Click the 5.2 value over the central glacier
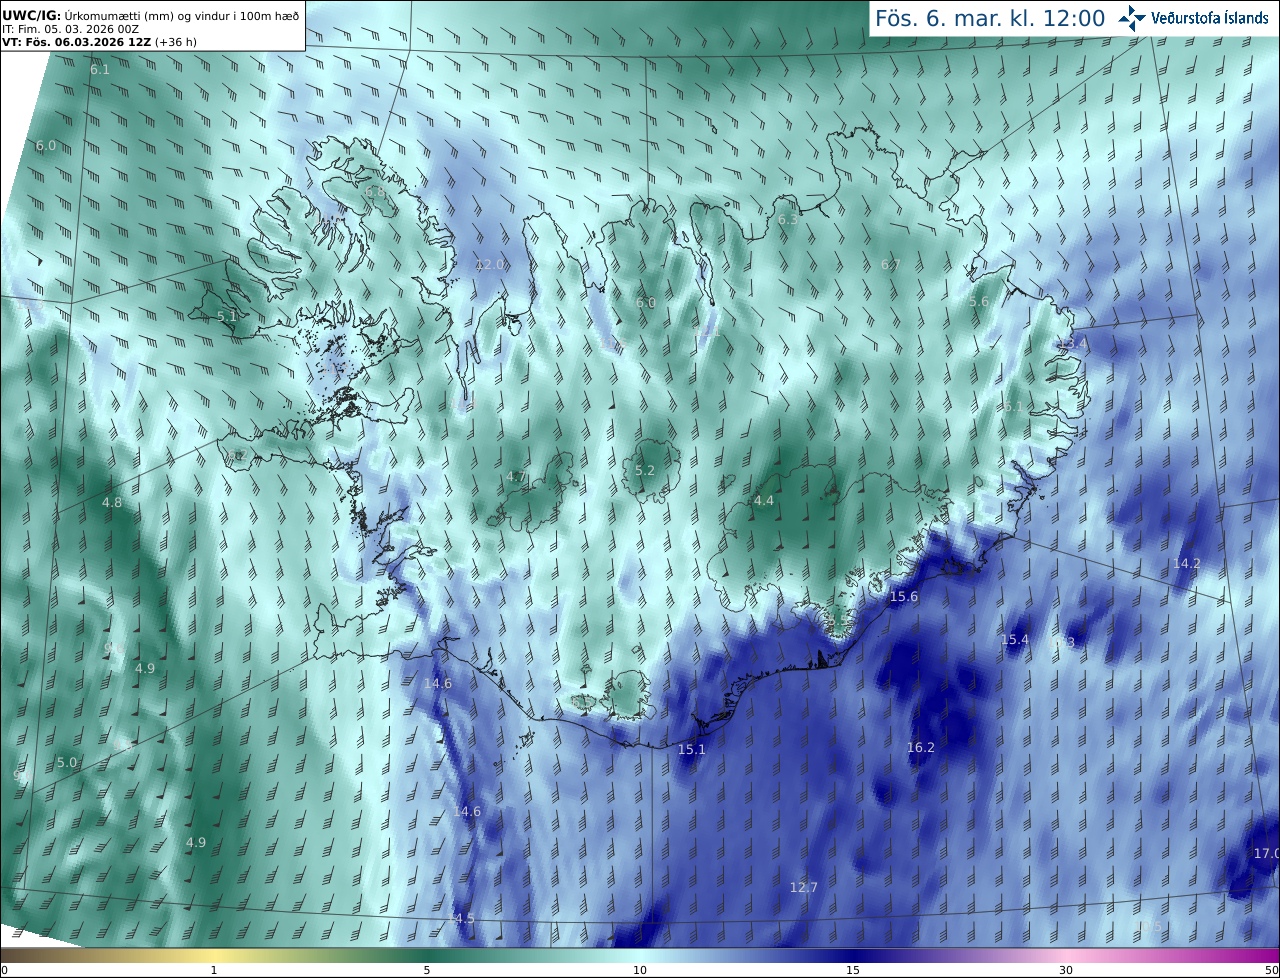This screenshot has width=1280, height=978. click(x=645, y=470)
